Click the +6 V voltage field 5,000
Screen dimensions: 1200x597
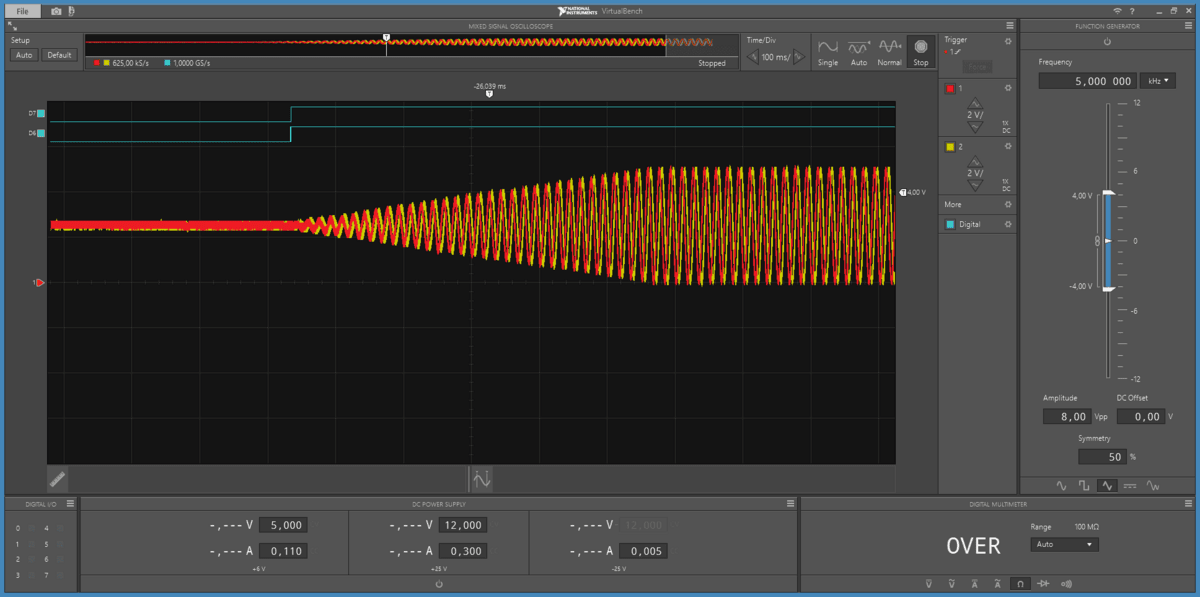(283, 525)
